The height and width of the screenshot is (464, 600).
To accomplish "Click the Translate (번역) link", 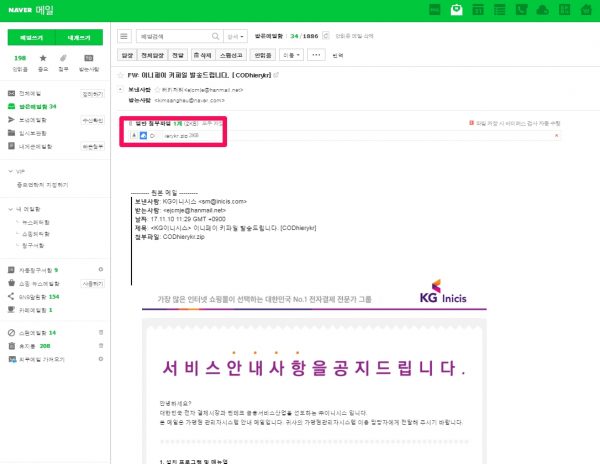I will click(x=338, y=55).
